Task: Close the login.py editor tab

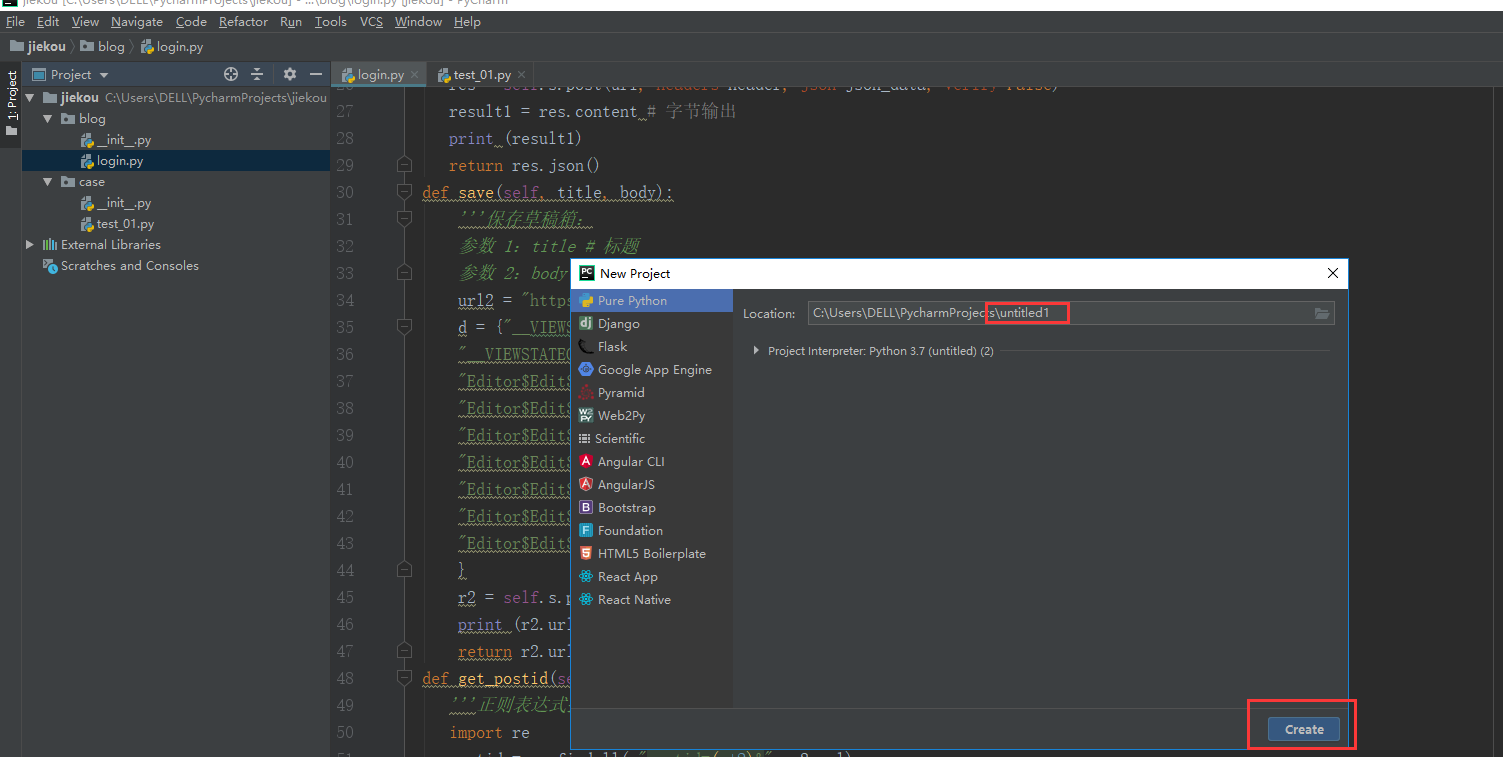Action: [x=416, y=75]
